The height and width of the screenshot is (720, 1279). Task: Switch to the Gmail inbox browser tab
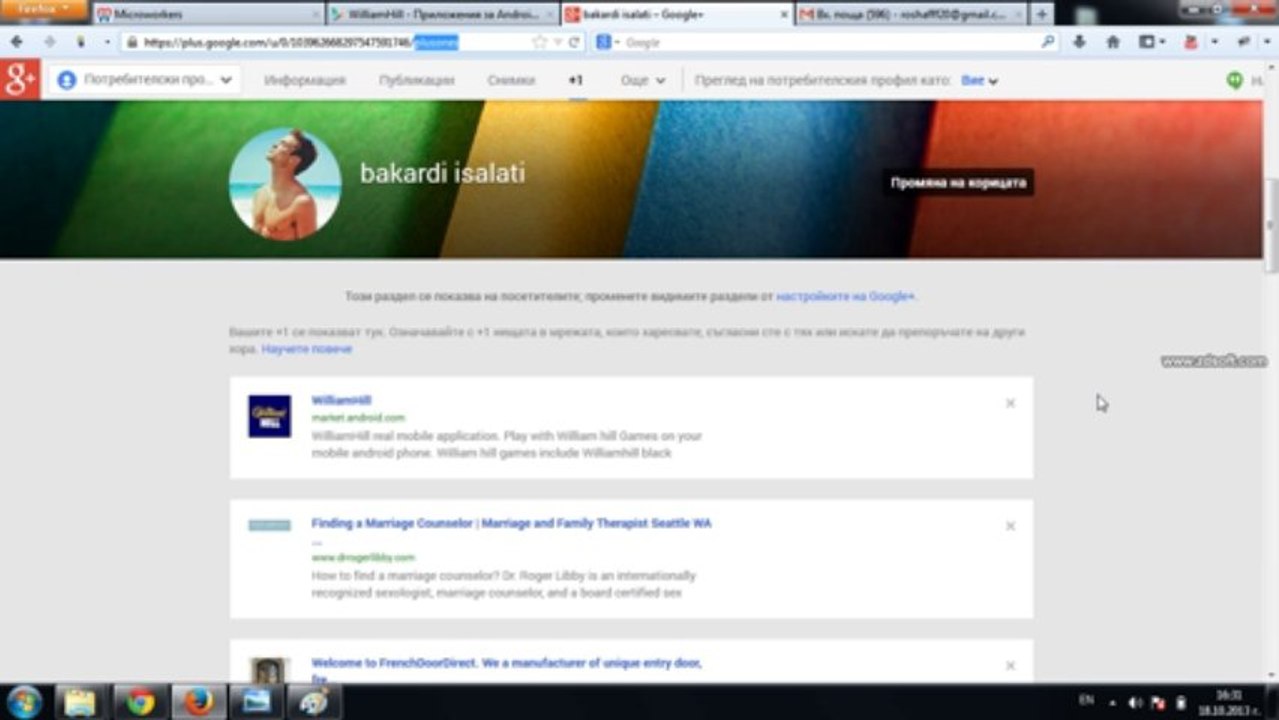(x=910, y=14)
